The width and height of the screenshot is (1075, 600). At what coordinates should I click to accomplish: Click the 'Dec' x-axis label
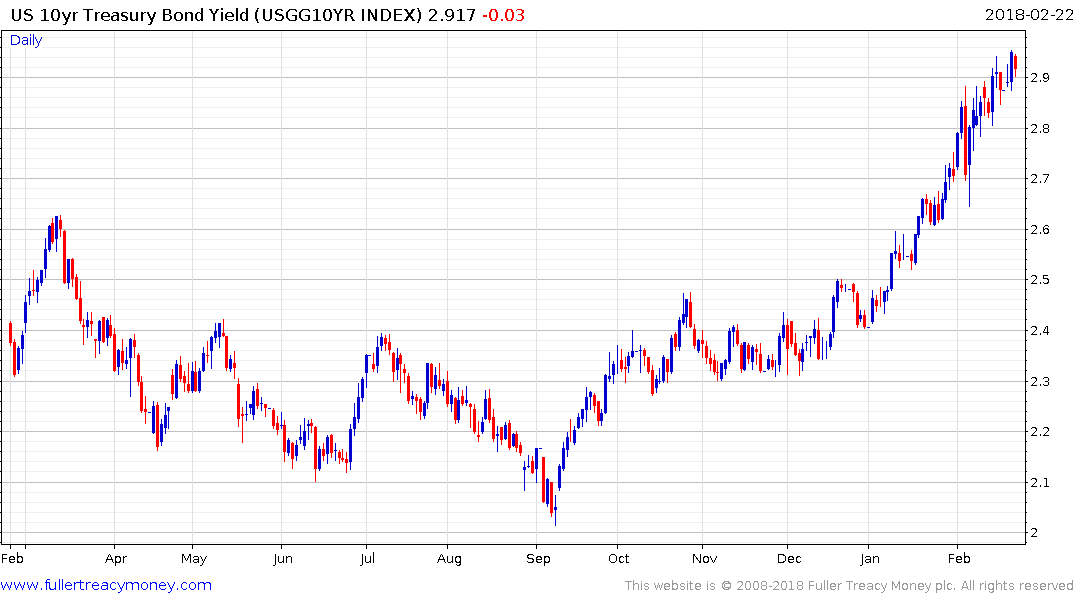coord(789,558)
